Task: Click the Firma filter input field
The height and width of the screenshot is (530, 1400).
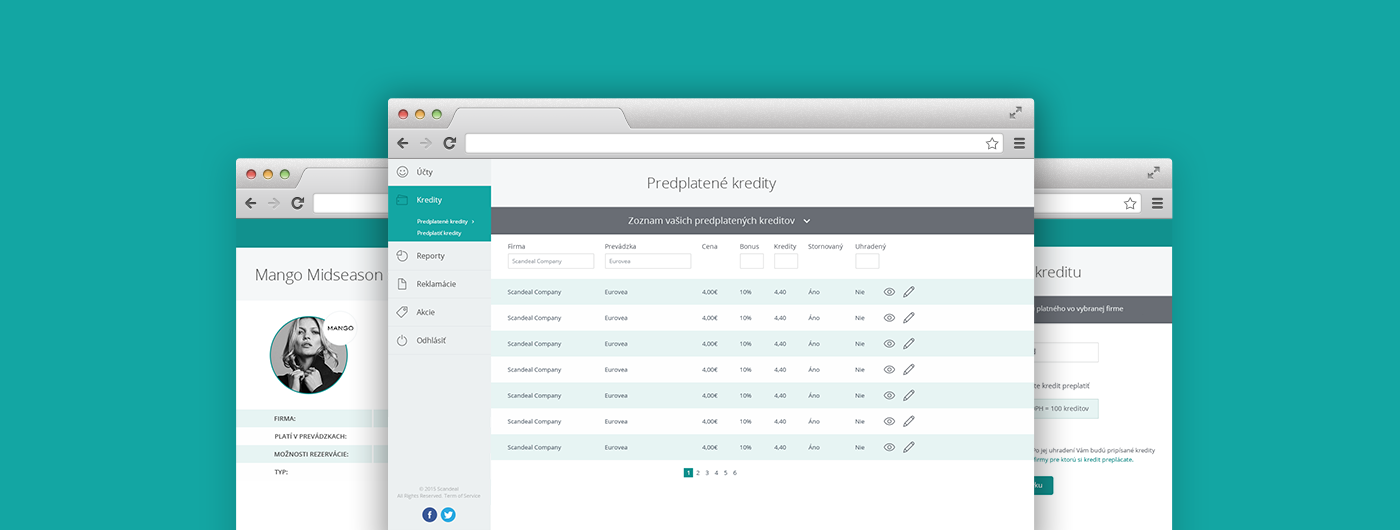Action: [x=550, y=261]
